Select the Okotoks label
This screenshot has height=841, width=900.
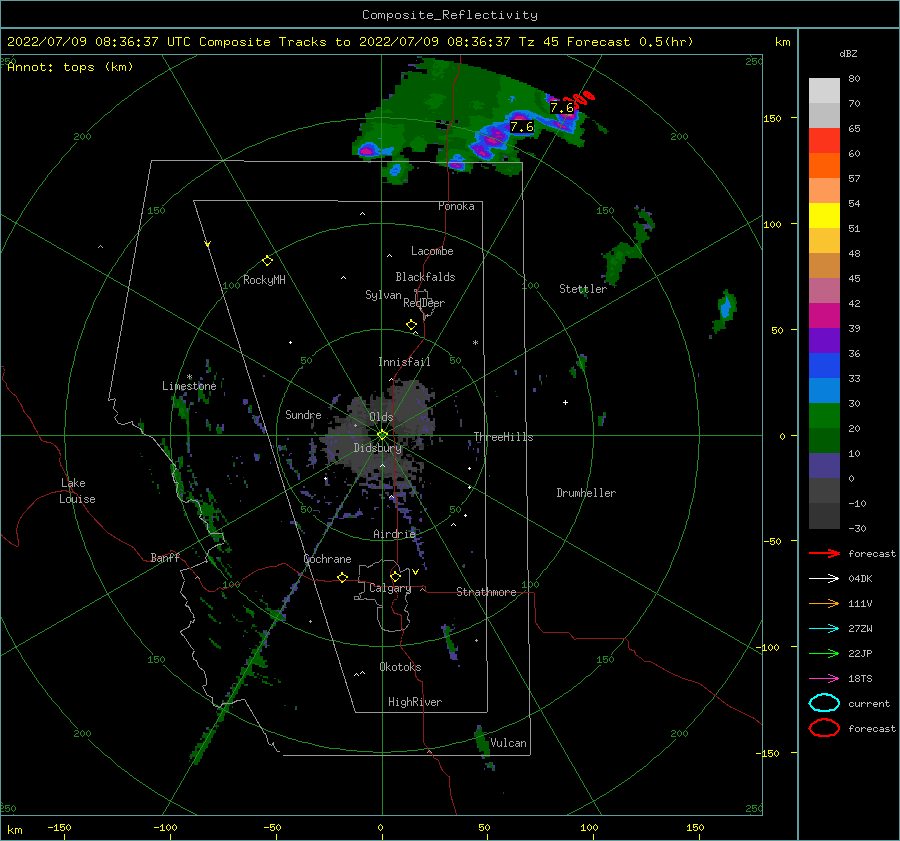point(400,667)
